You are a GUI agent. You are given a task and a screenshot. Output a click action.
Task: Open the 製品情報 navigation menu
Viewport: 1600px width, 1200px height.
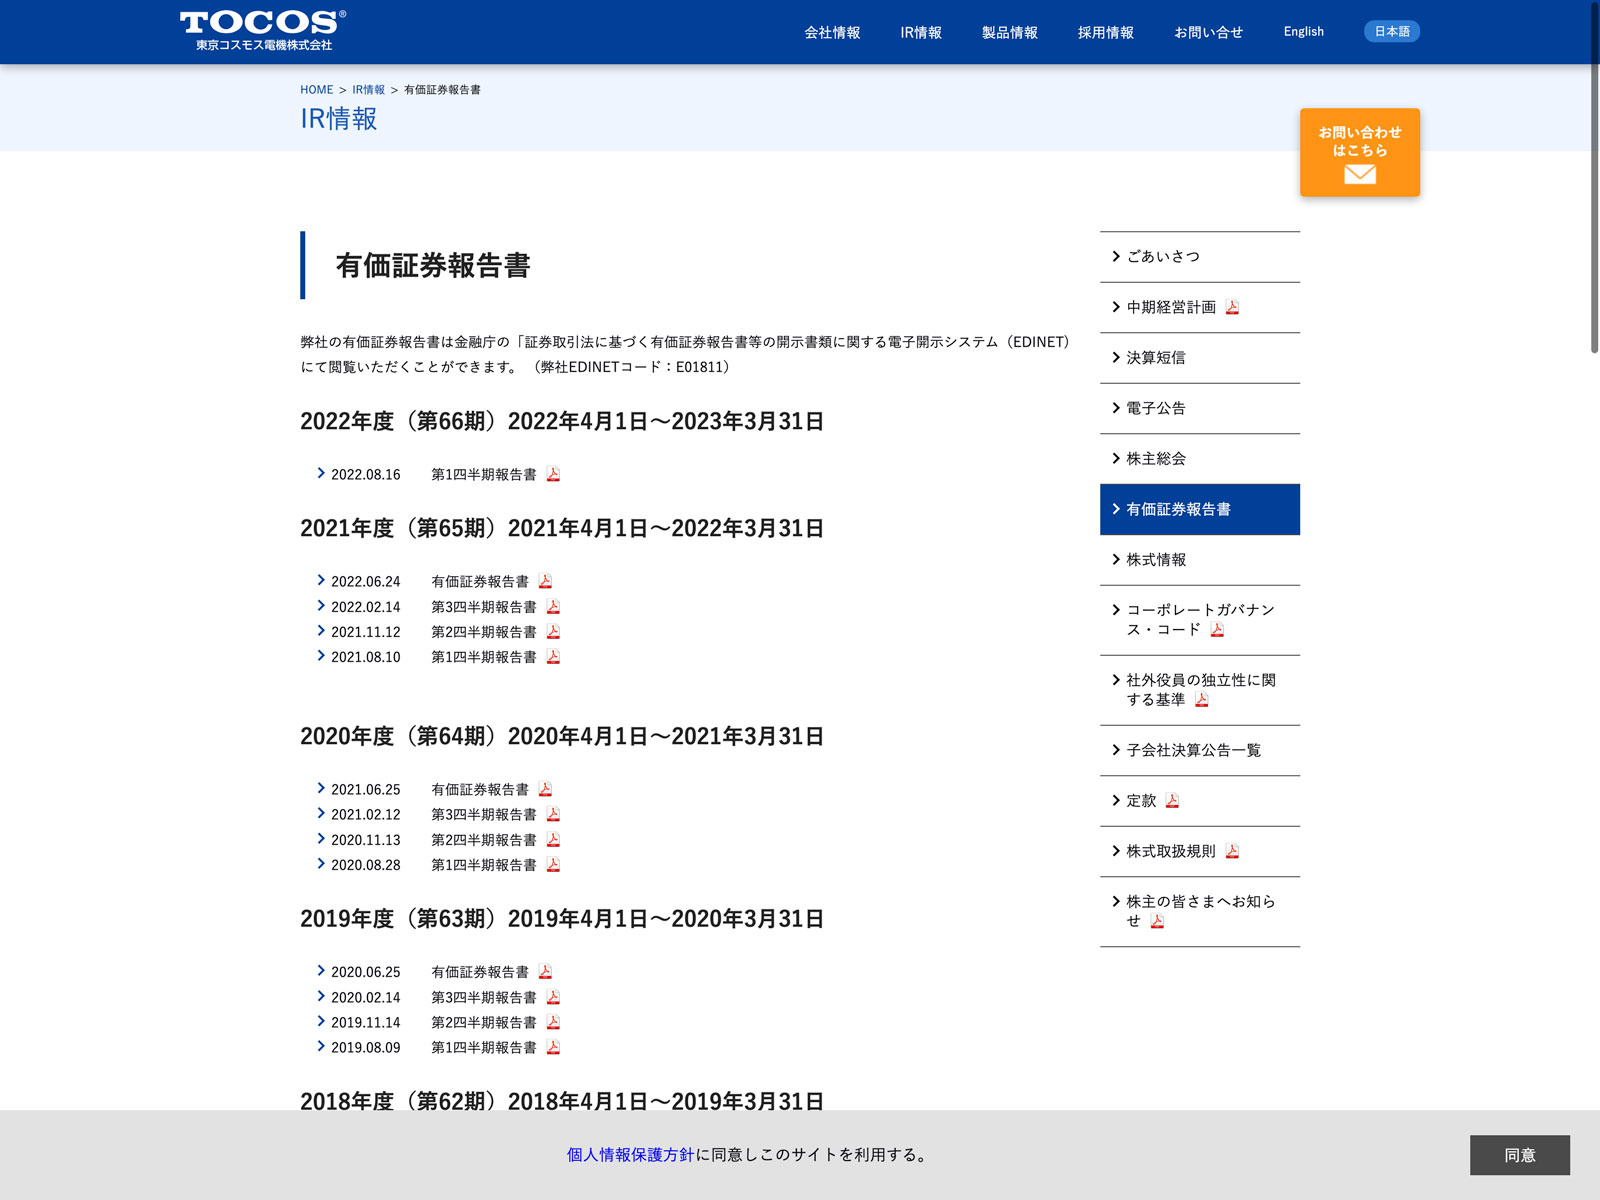click(1009, 33)
